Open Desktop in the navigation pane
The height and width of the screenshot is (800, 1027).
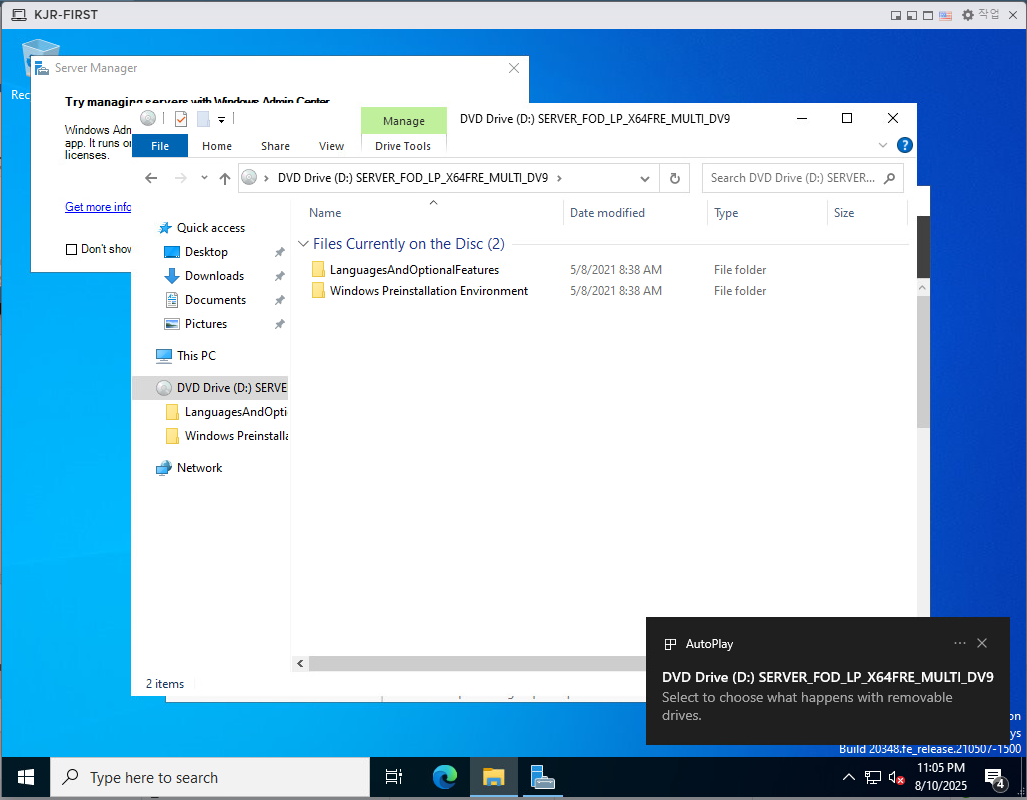pyautogui.click(x=206, y=252)
